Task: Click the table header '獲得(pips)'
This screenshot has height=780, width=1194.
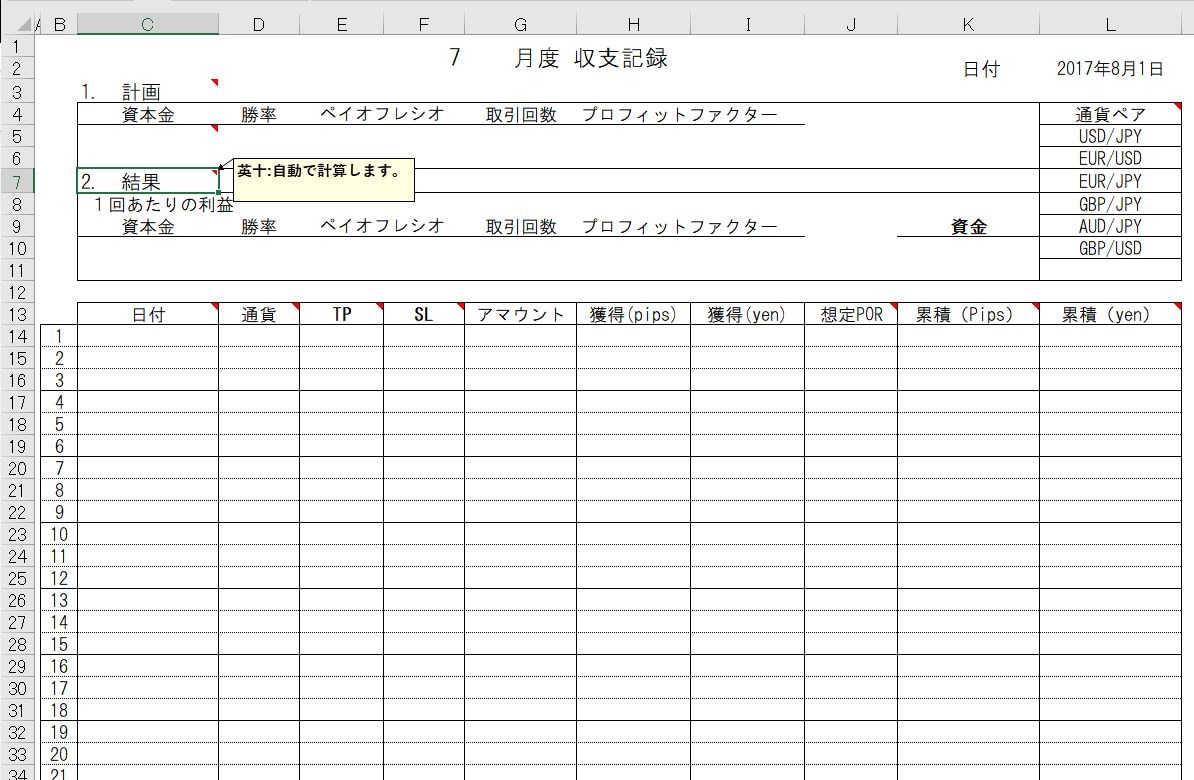Action: [633, 315]
